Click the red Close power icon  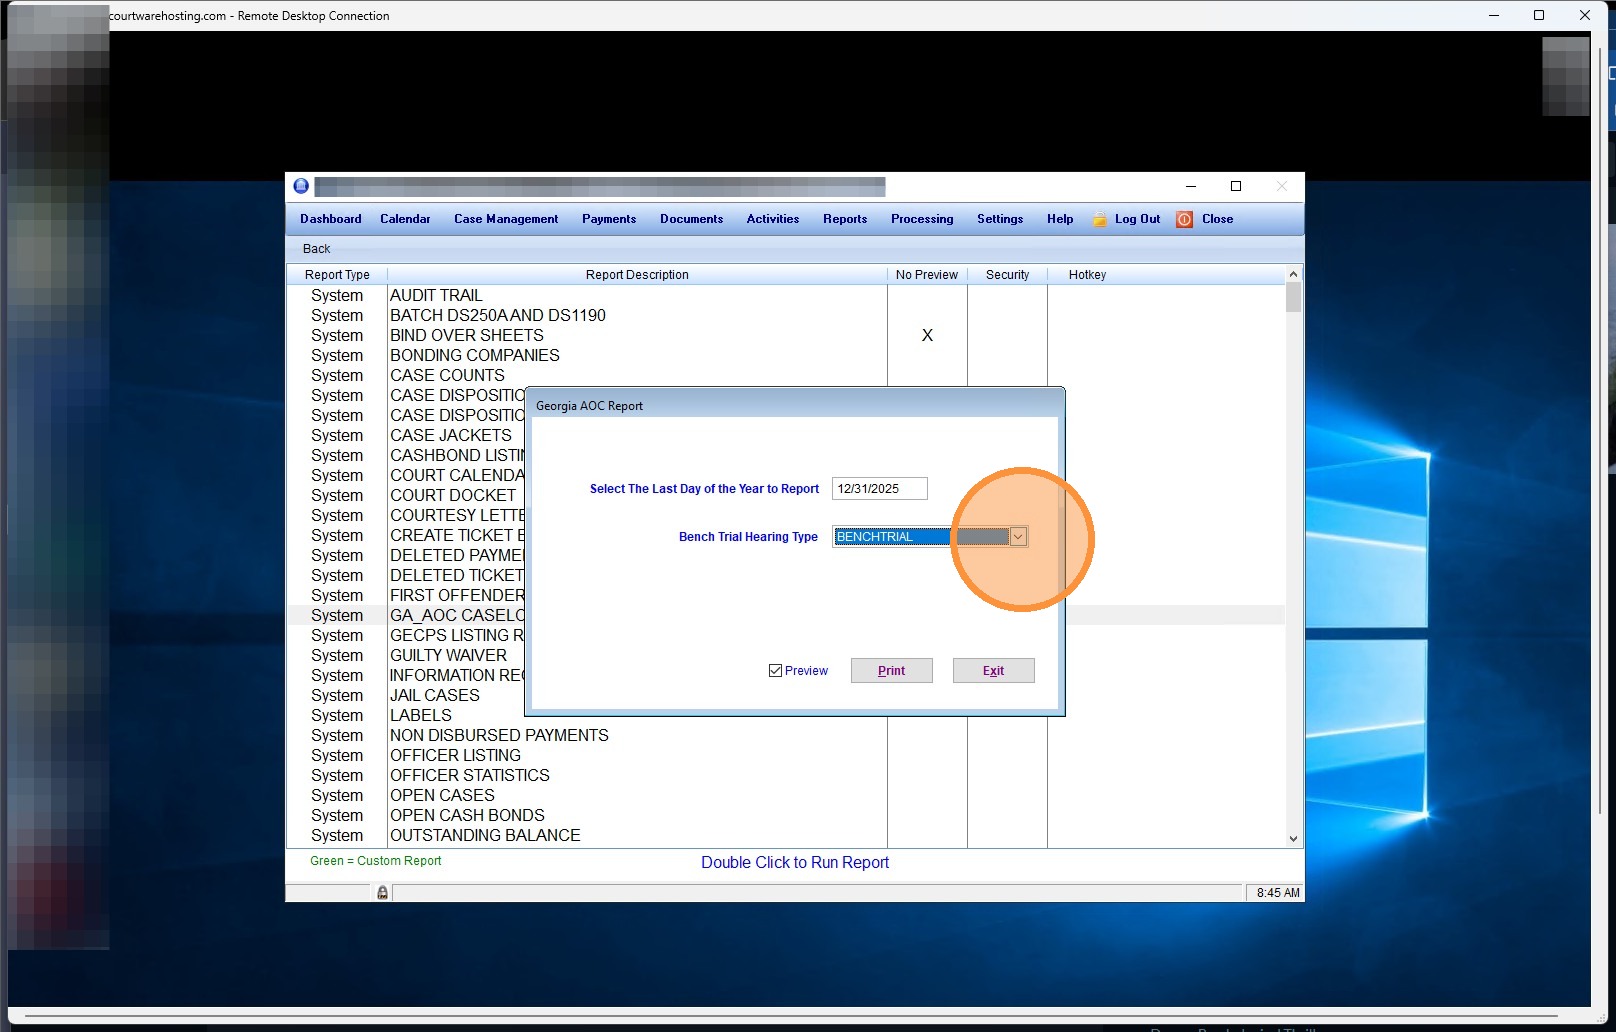[1185, 219]
